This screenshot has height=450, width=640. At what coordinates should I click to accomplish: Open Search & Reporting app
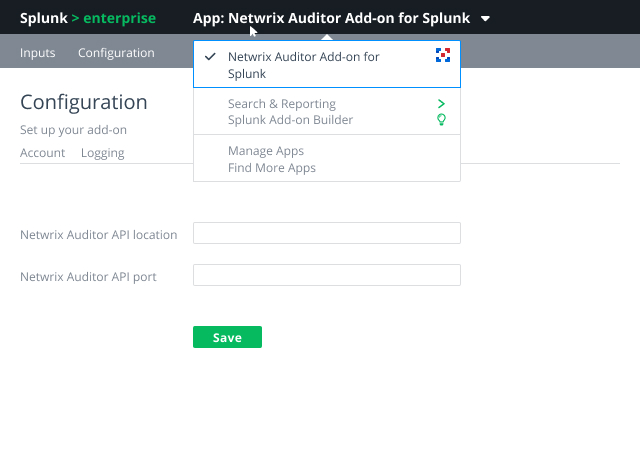[x=282, y=104]
